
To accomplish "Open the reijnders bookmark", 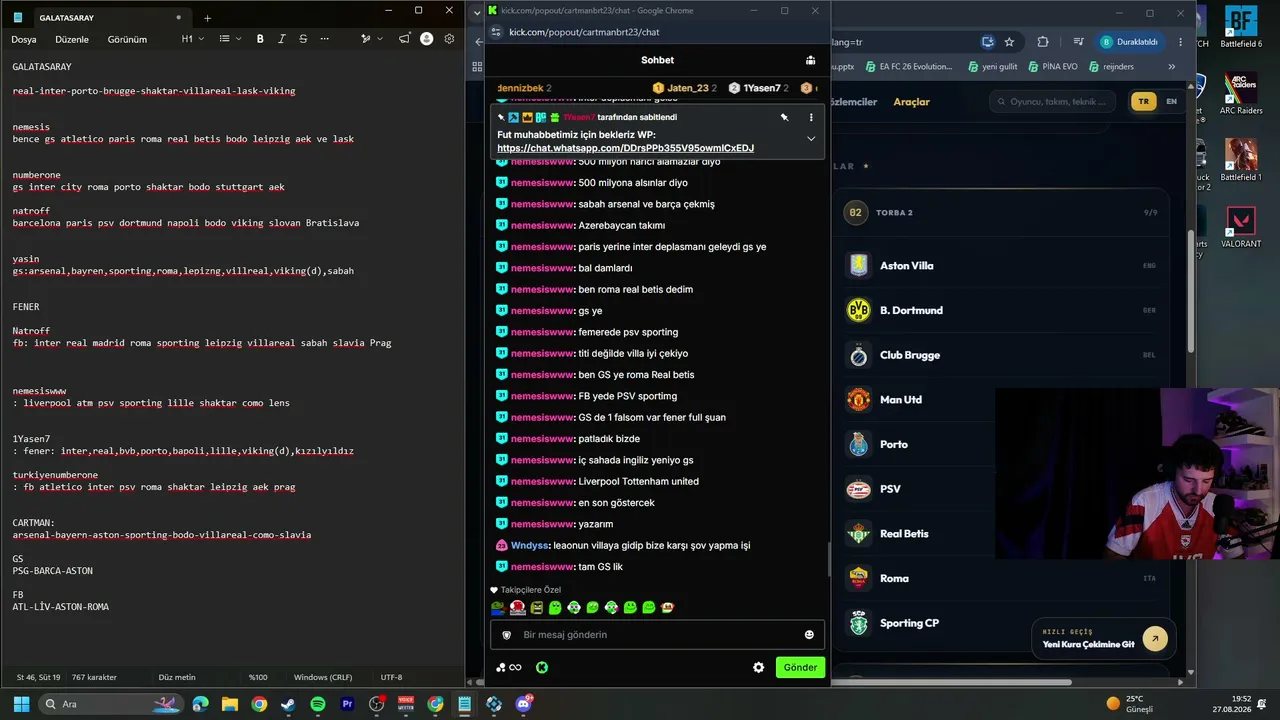I will pos(1110,67).
